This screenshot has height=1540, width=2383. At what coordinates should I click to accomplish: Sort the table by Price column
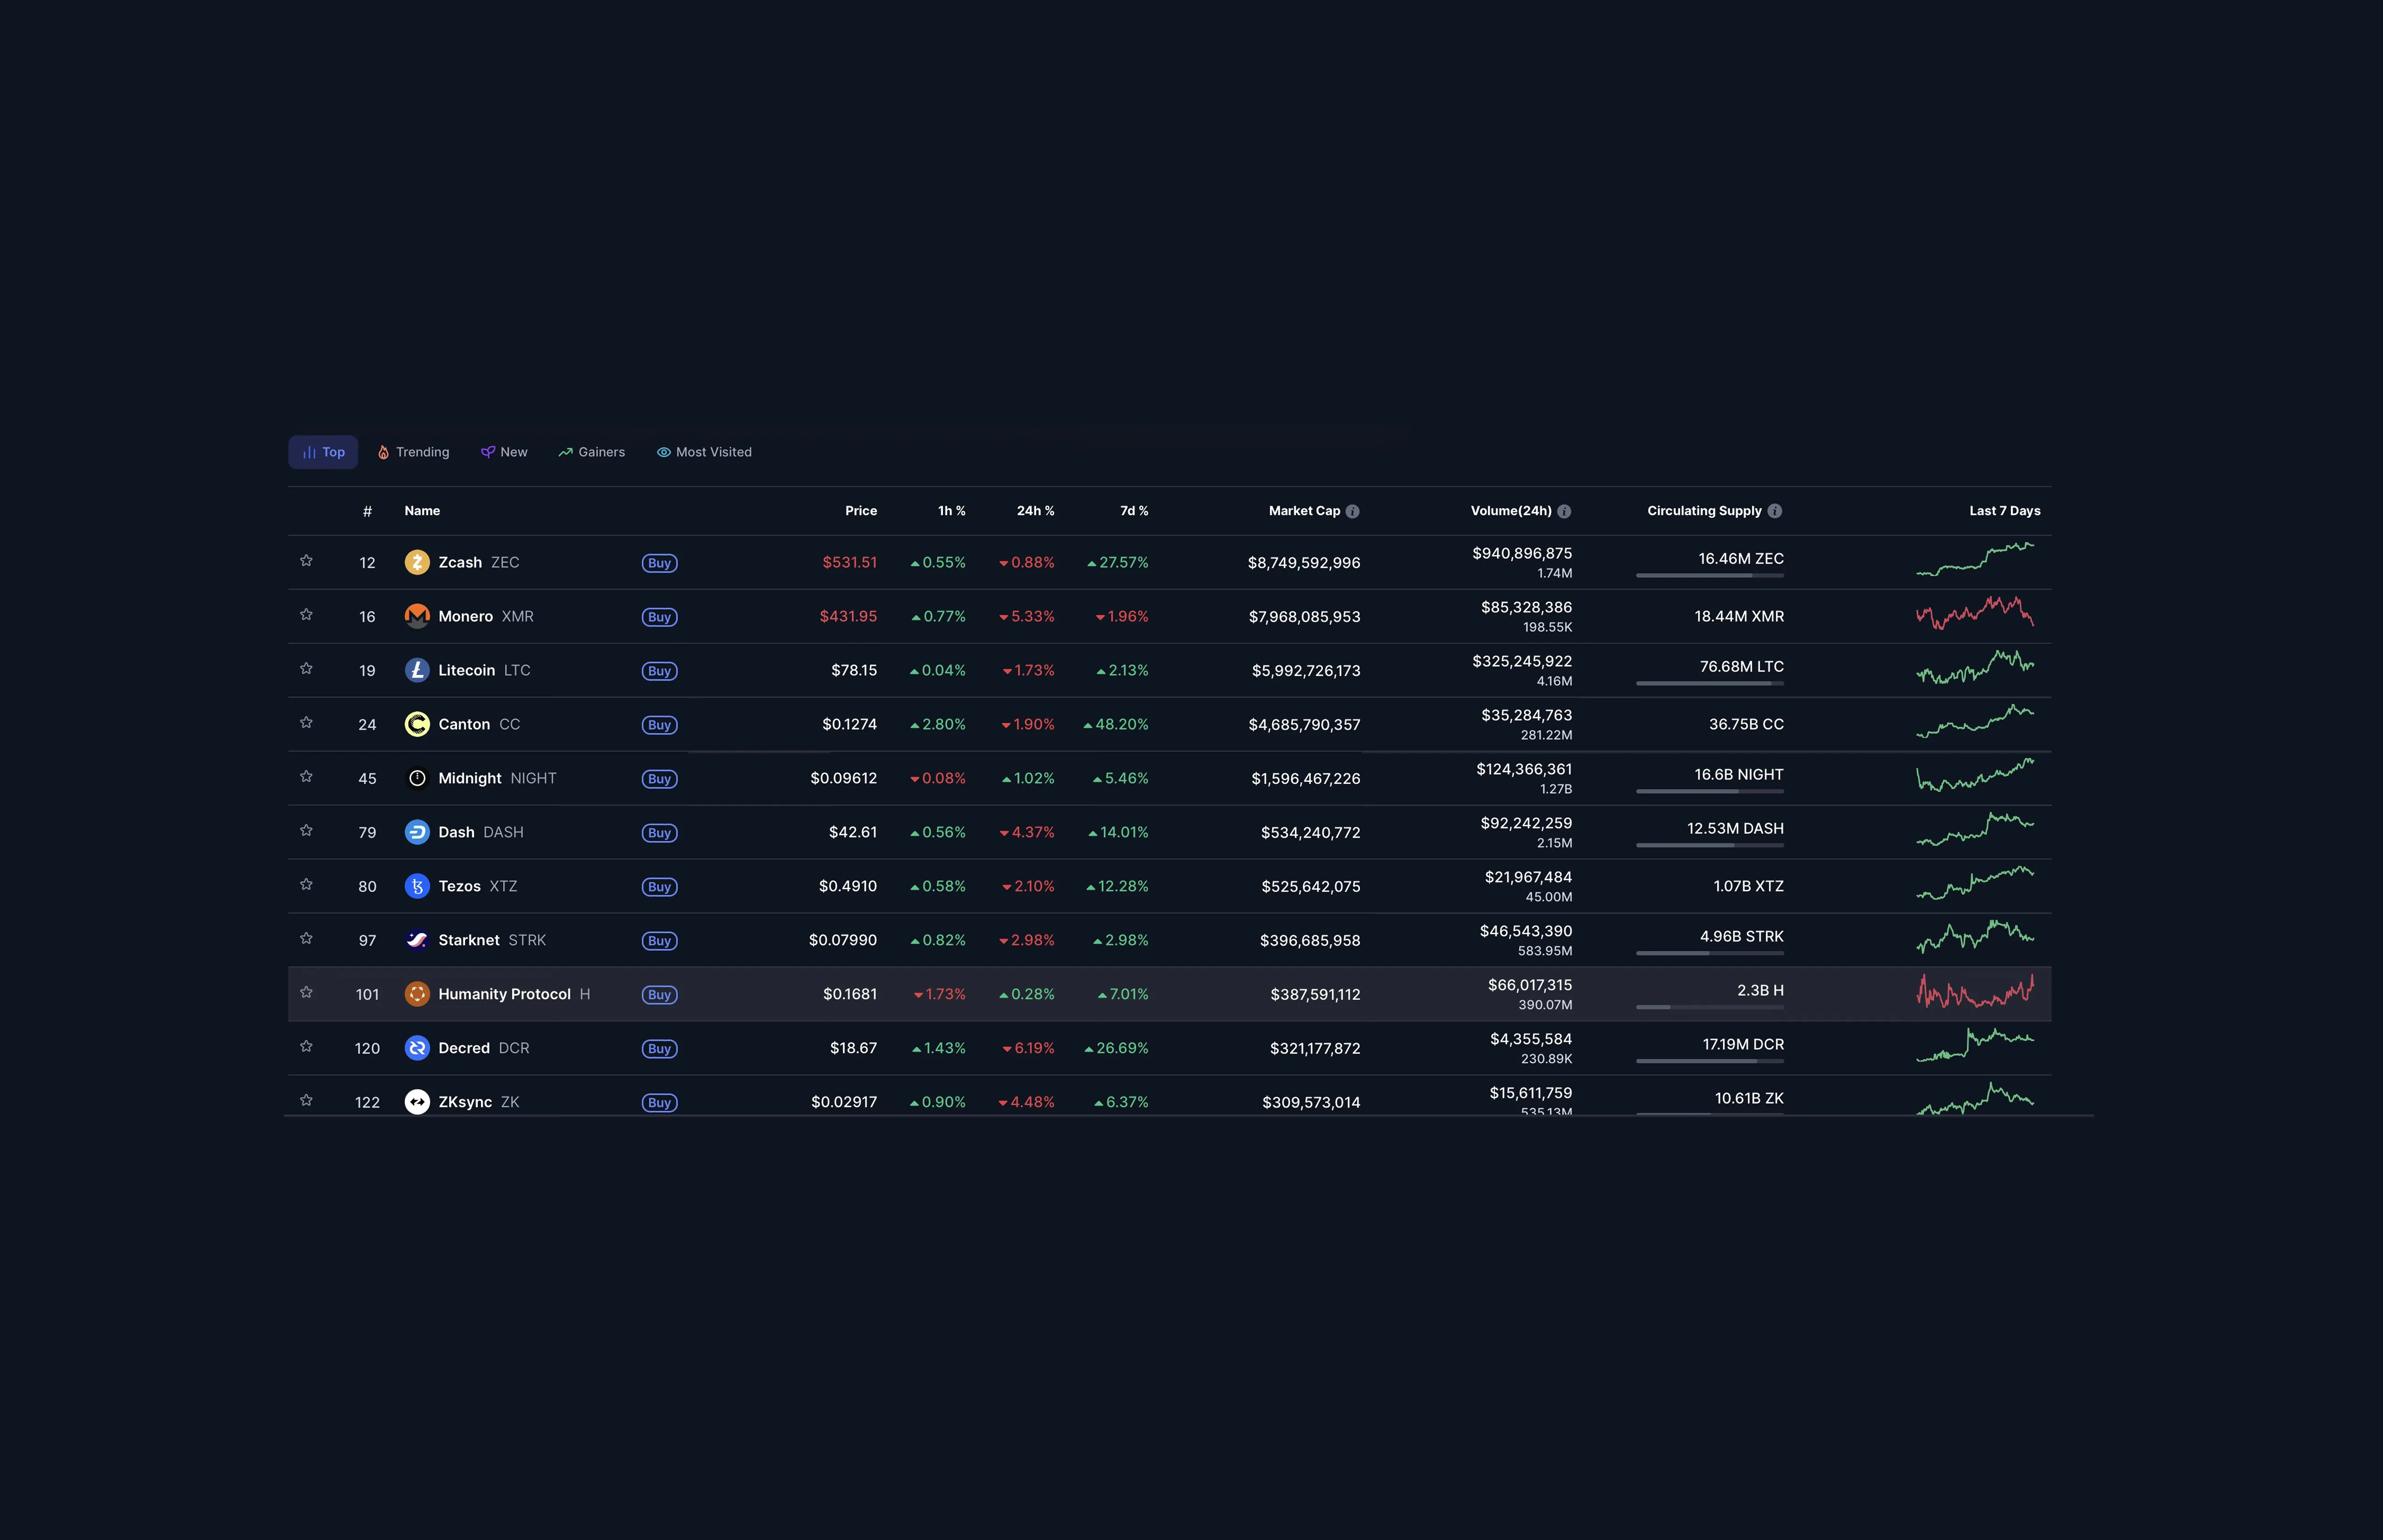860,511
